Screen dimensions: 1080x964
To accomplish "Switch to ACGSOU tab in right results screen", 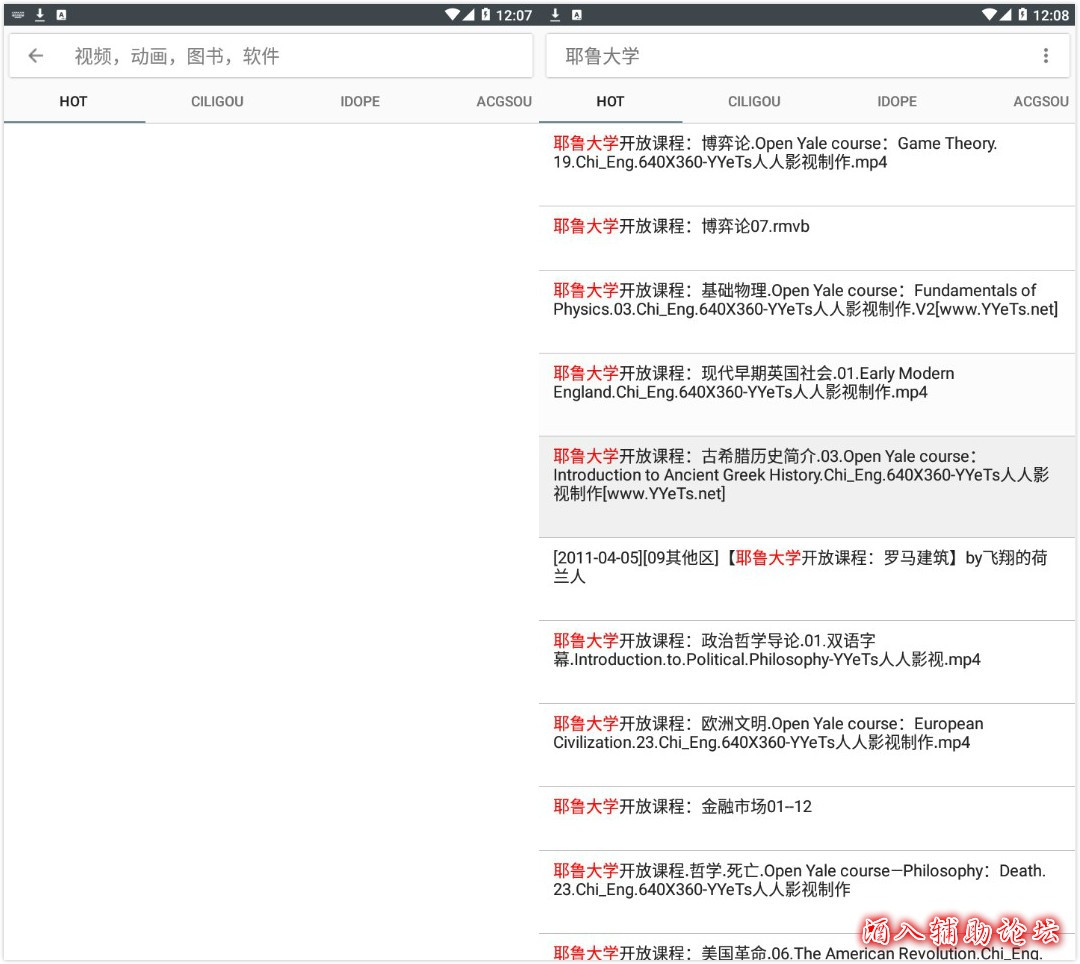I will point(1041,102).
